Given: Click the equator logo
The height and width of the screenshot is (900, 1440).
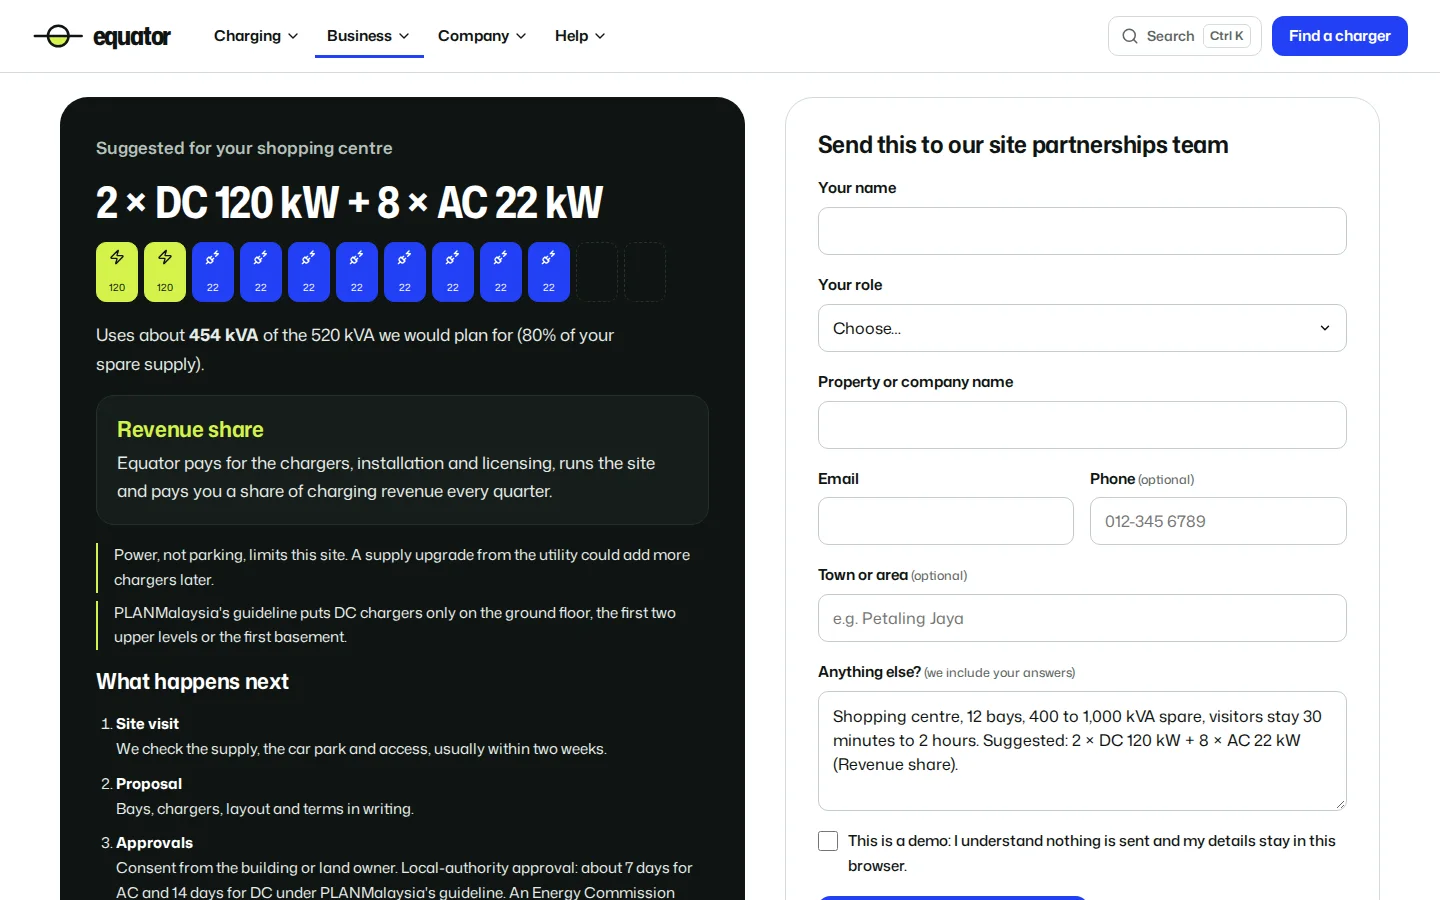Looking at the screenshot, I should pos(102,36).
